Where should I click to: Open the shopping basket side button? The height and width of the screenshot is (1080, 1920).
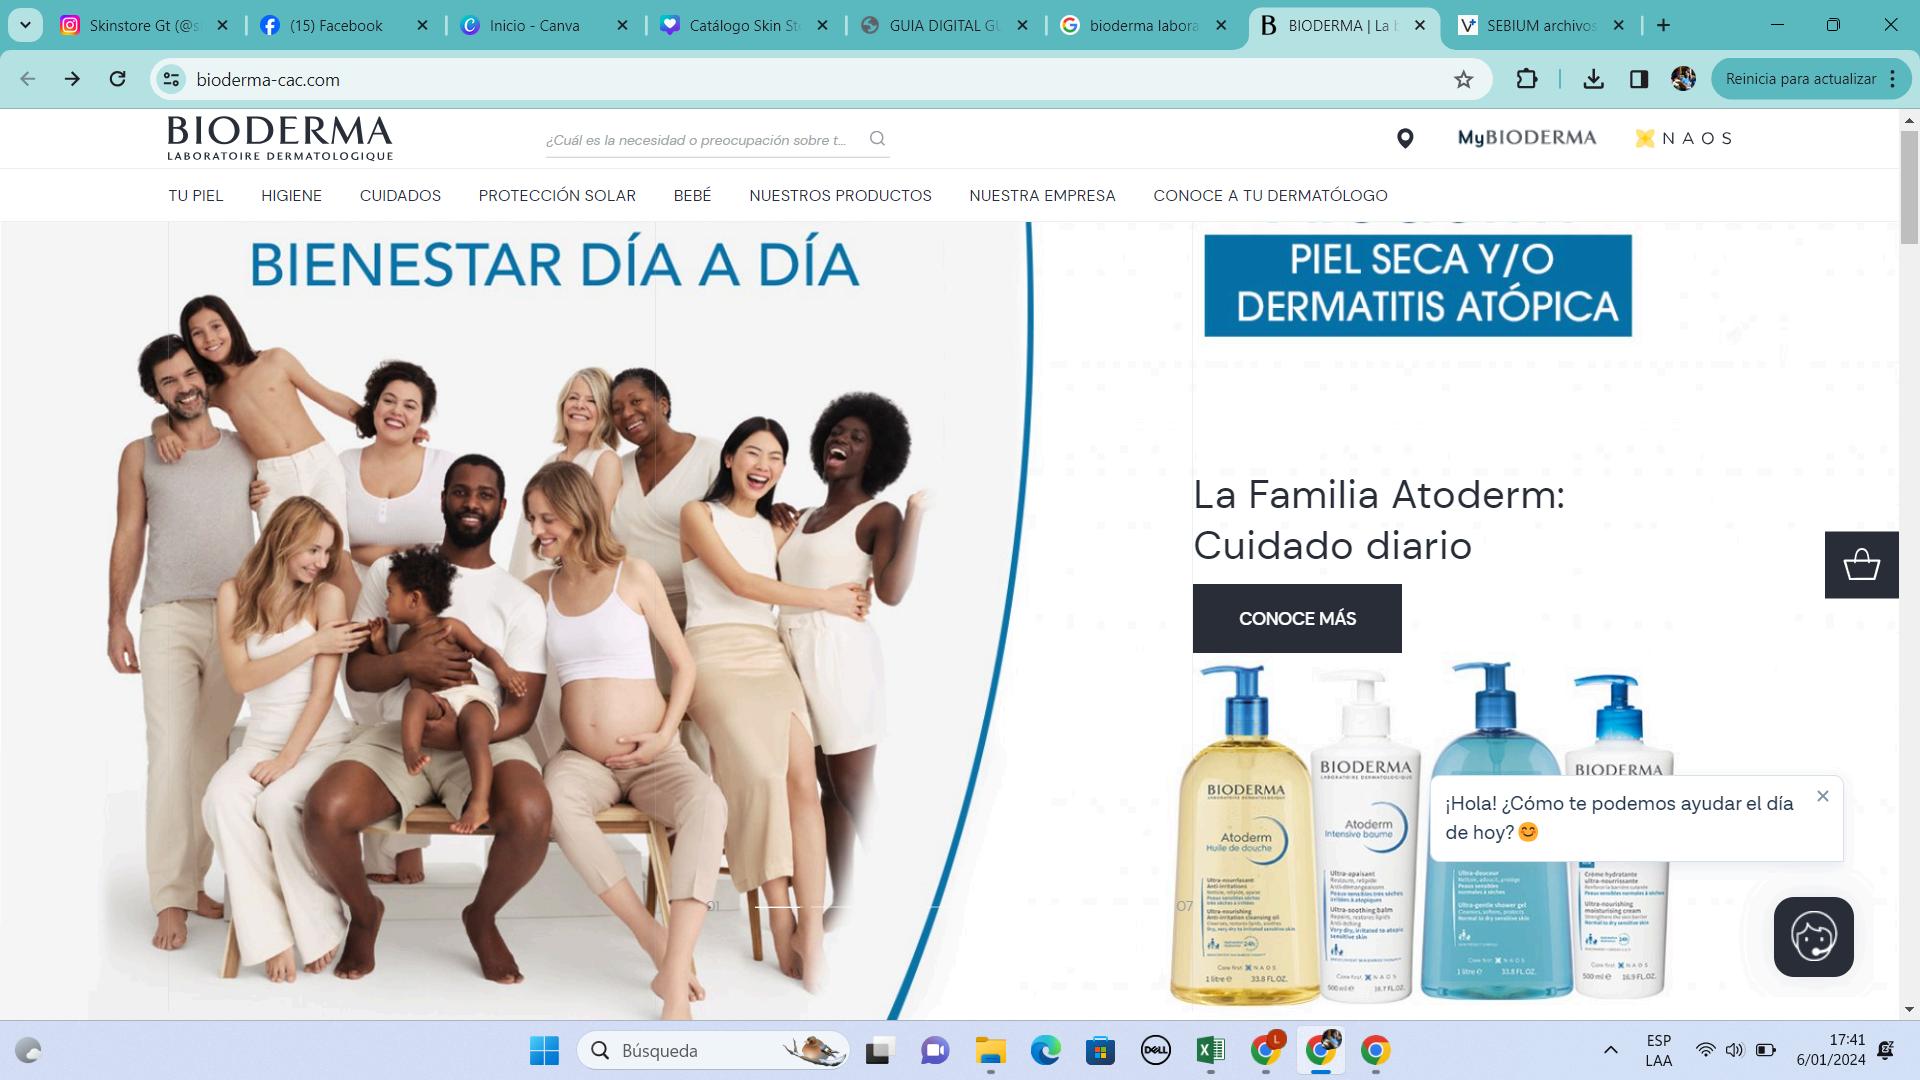1861,565
